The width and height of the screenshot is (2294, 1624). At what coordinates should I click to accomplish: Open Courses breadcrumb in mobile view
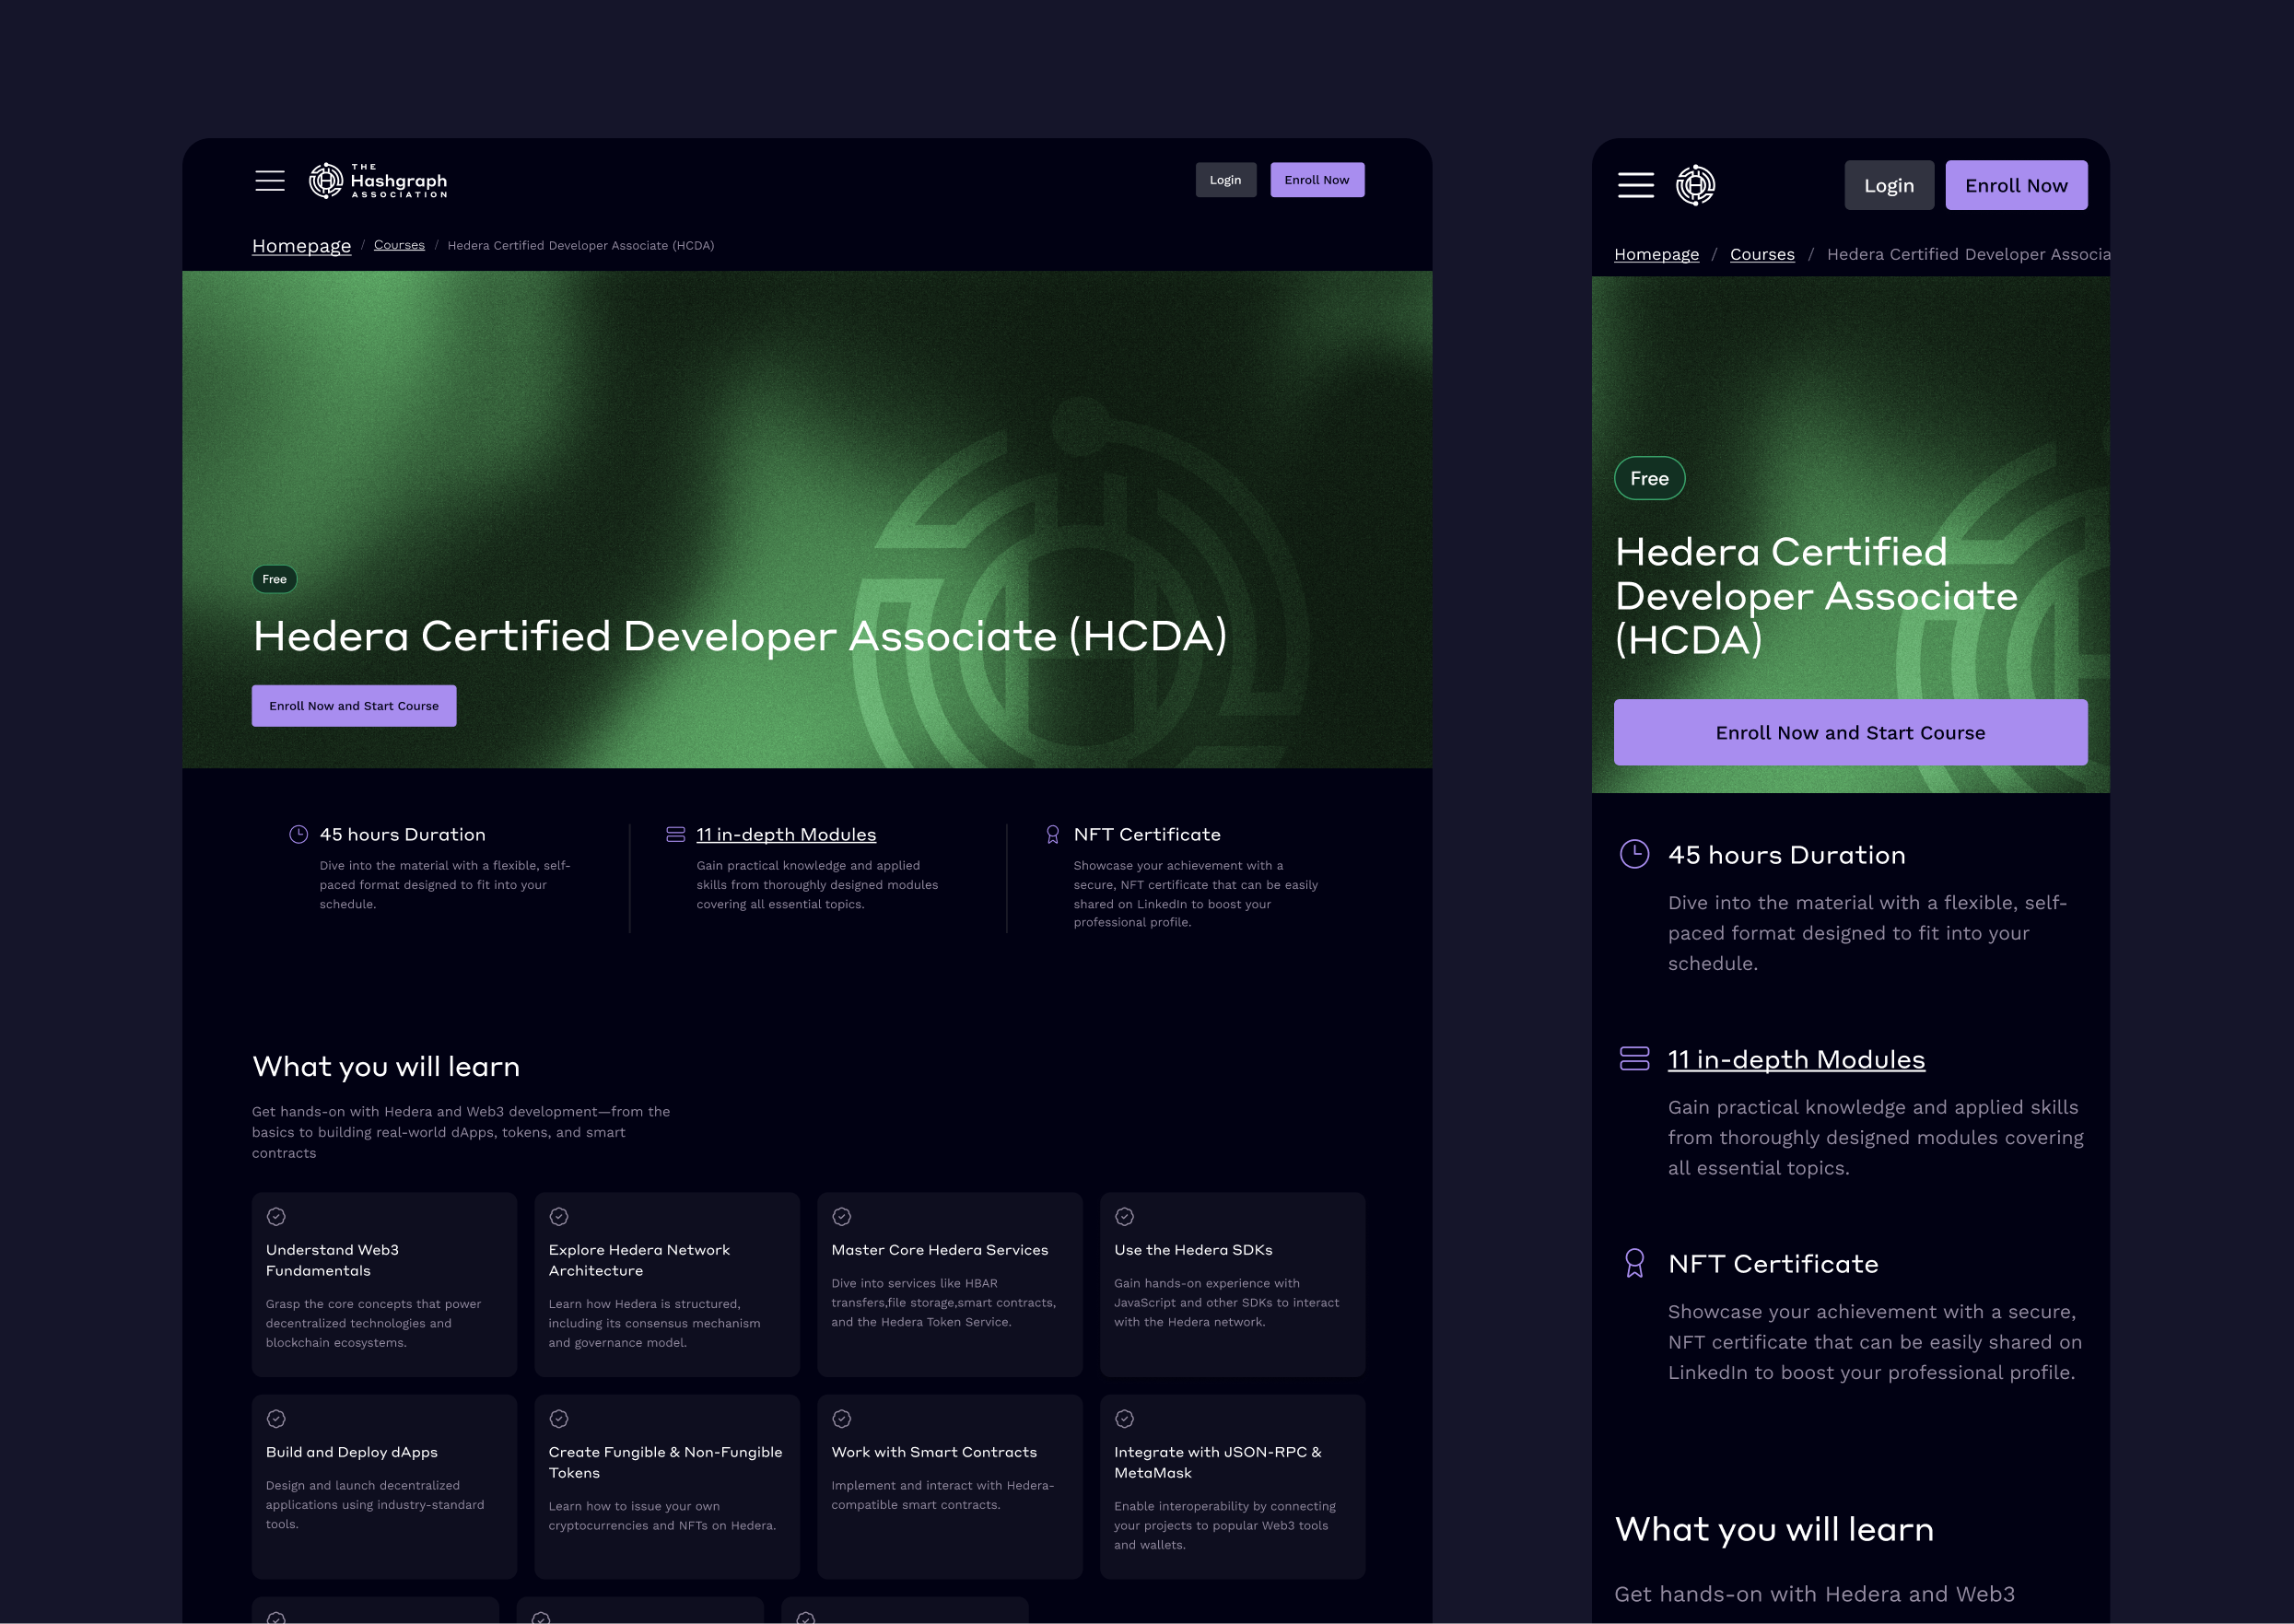pyautogui.click(x=1762, y=254)
